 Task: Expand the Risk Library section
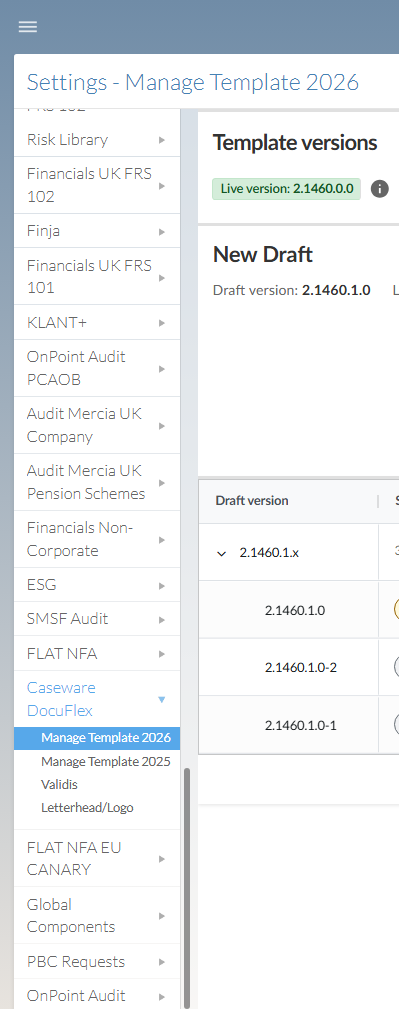97,140
